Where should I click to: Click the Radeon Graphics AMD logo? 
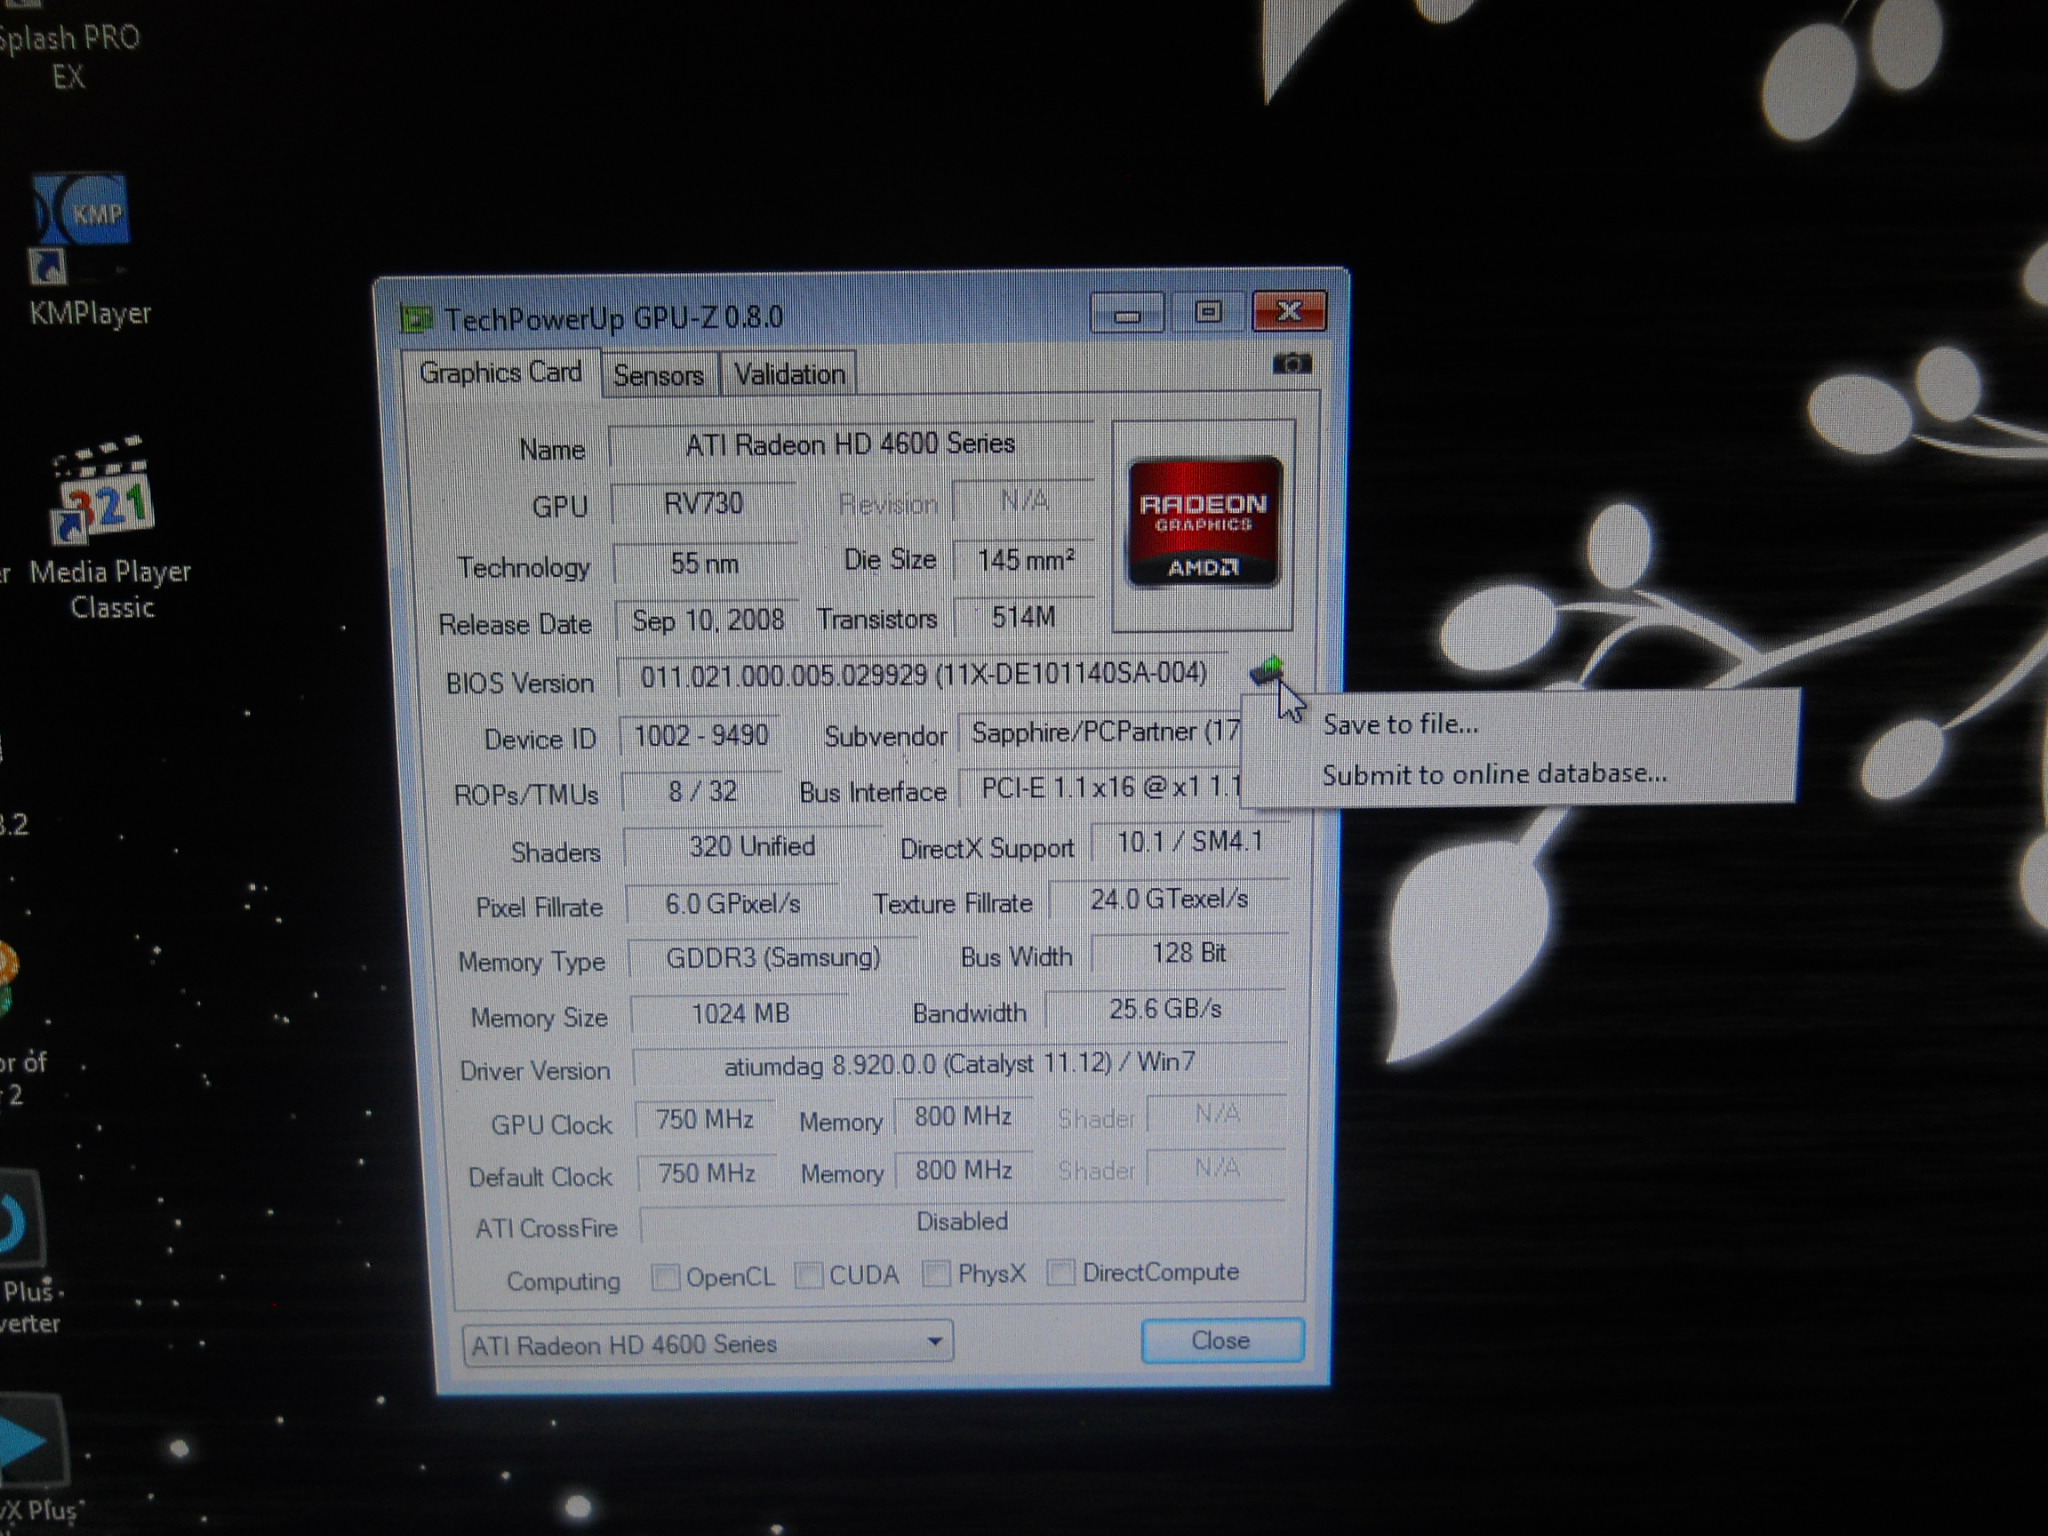(x=1203, y=522)
